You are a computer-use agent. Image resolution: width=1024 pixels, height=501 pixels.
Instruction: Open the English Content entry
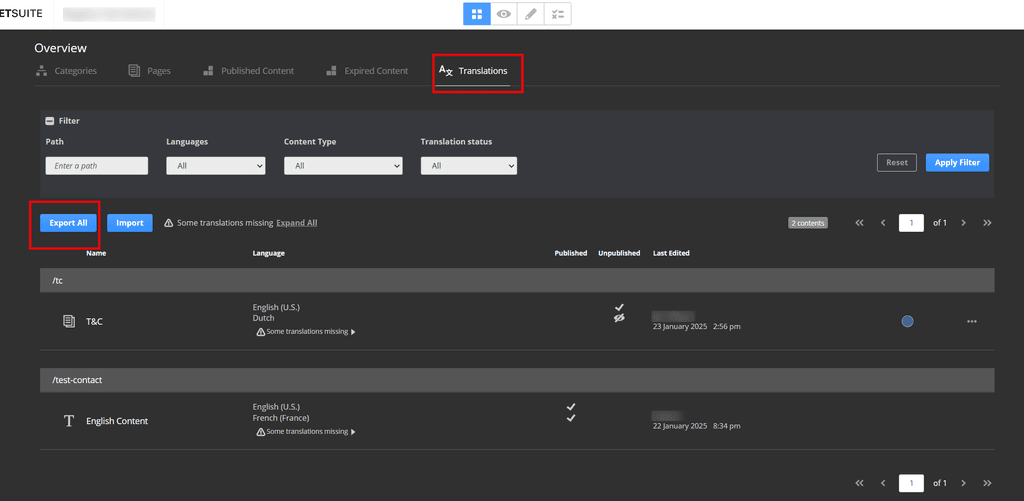click(x=117, y=421)
